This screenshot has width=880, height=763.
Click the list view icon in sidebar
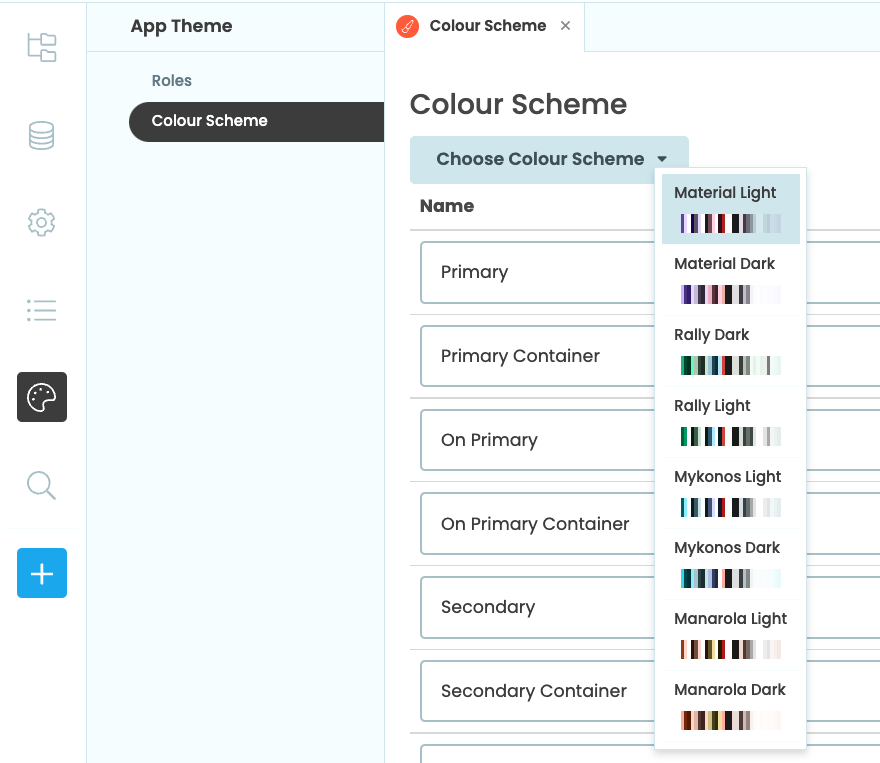(x=41, y=310)
